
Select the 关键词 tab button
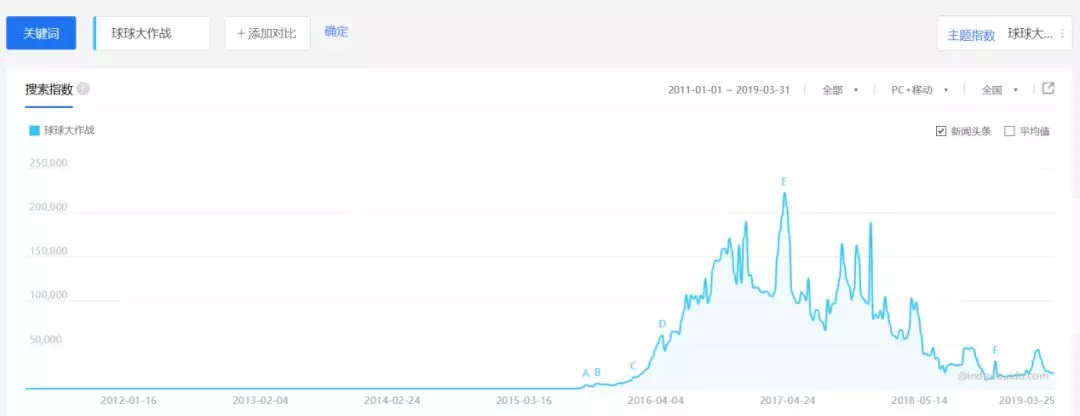point(41,33)
